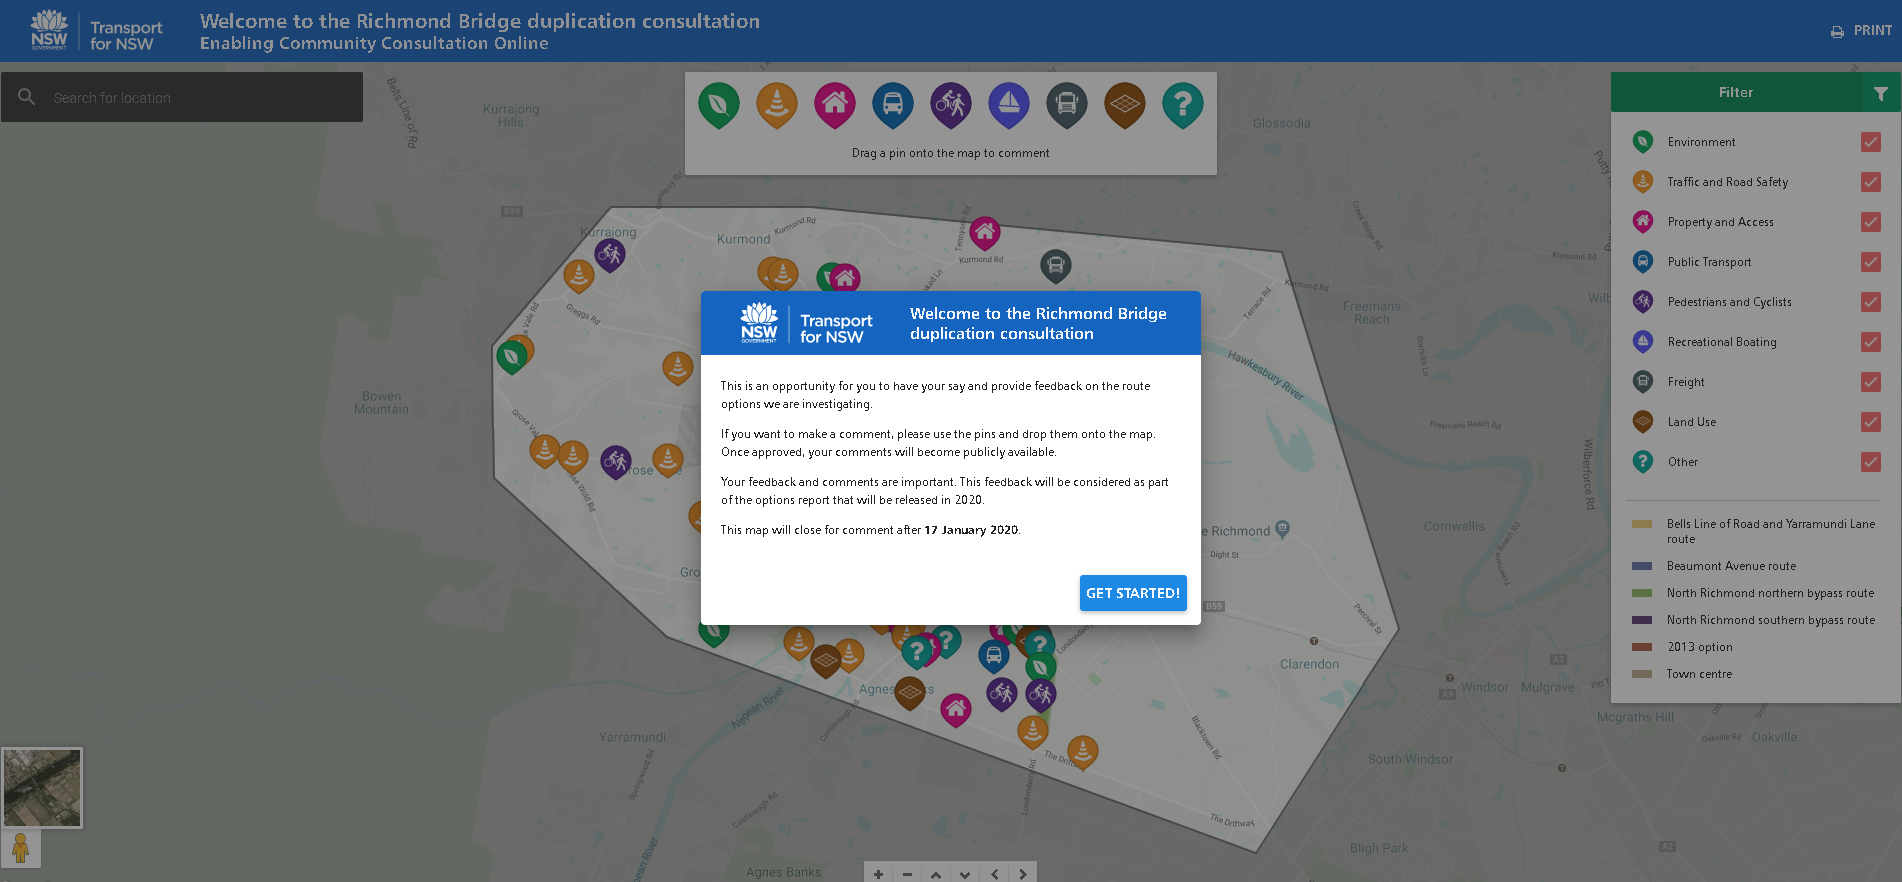This screenshot has width=1902, height=882.
Task: Select the Public Transport bus pin
Action: pos(893,105)
